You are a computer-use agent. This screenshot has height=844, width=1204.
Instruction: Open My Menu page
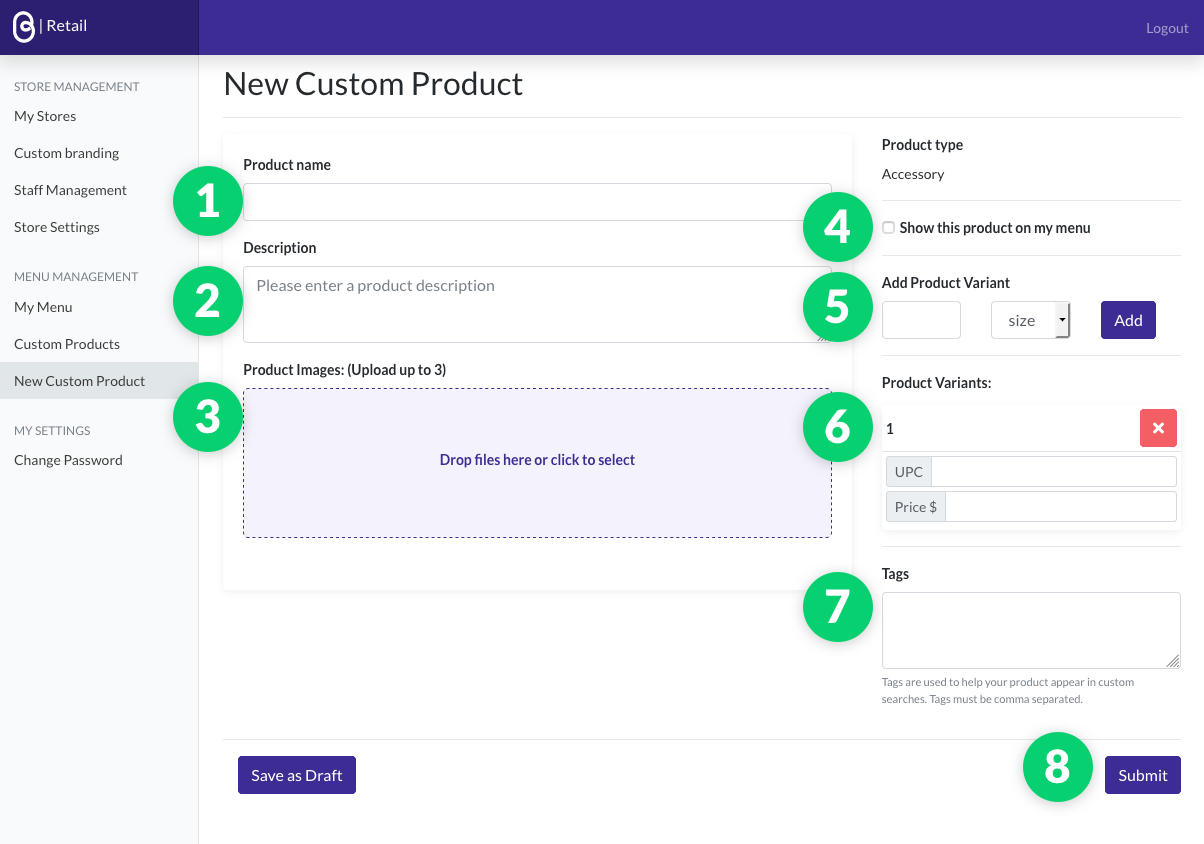coord(43,307)
